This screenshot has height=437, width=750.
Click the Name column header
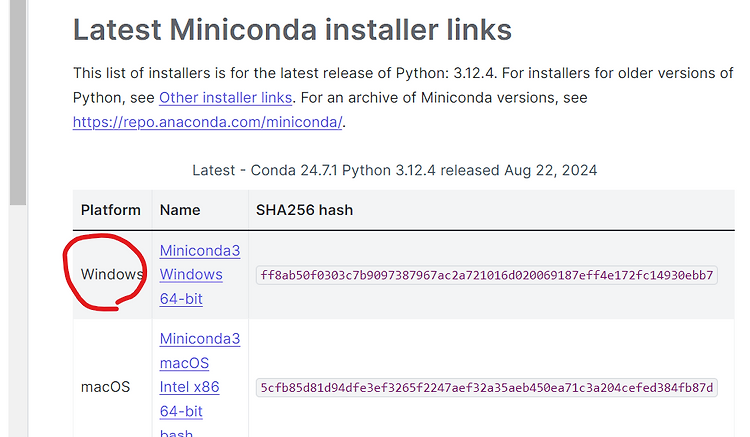pos(180,210)
